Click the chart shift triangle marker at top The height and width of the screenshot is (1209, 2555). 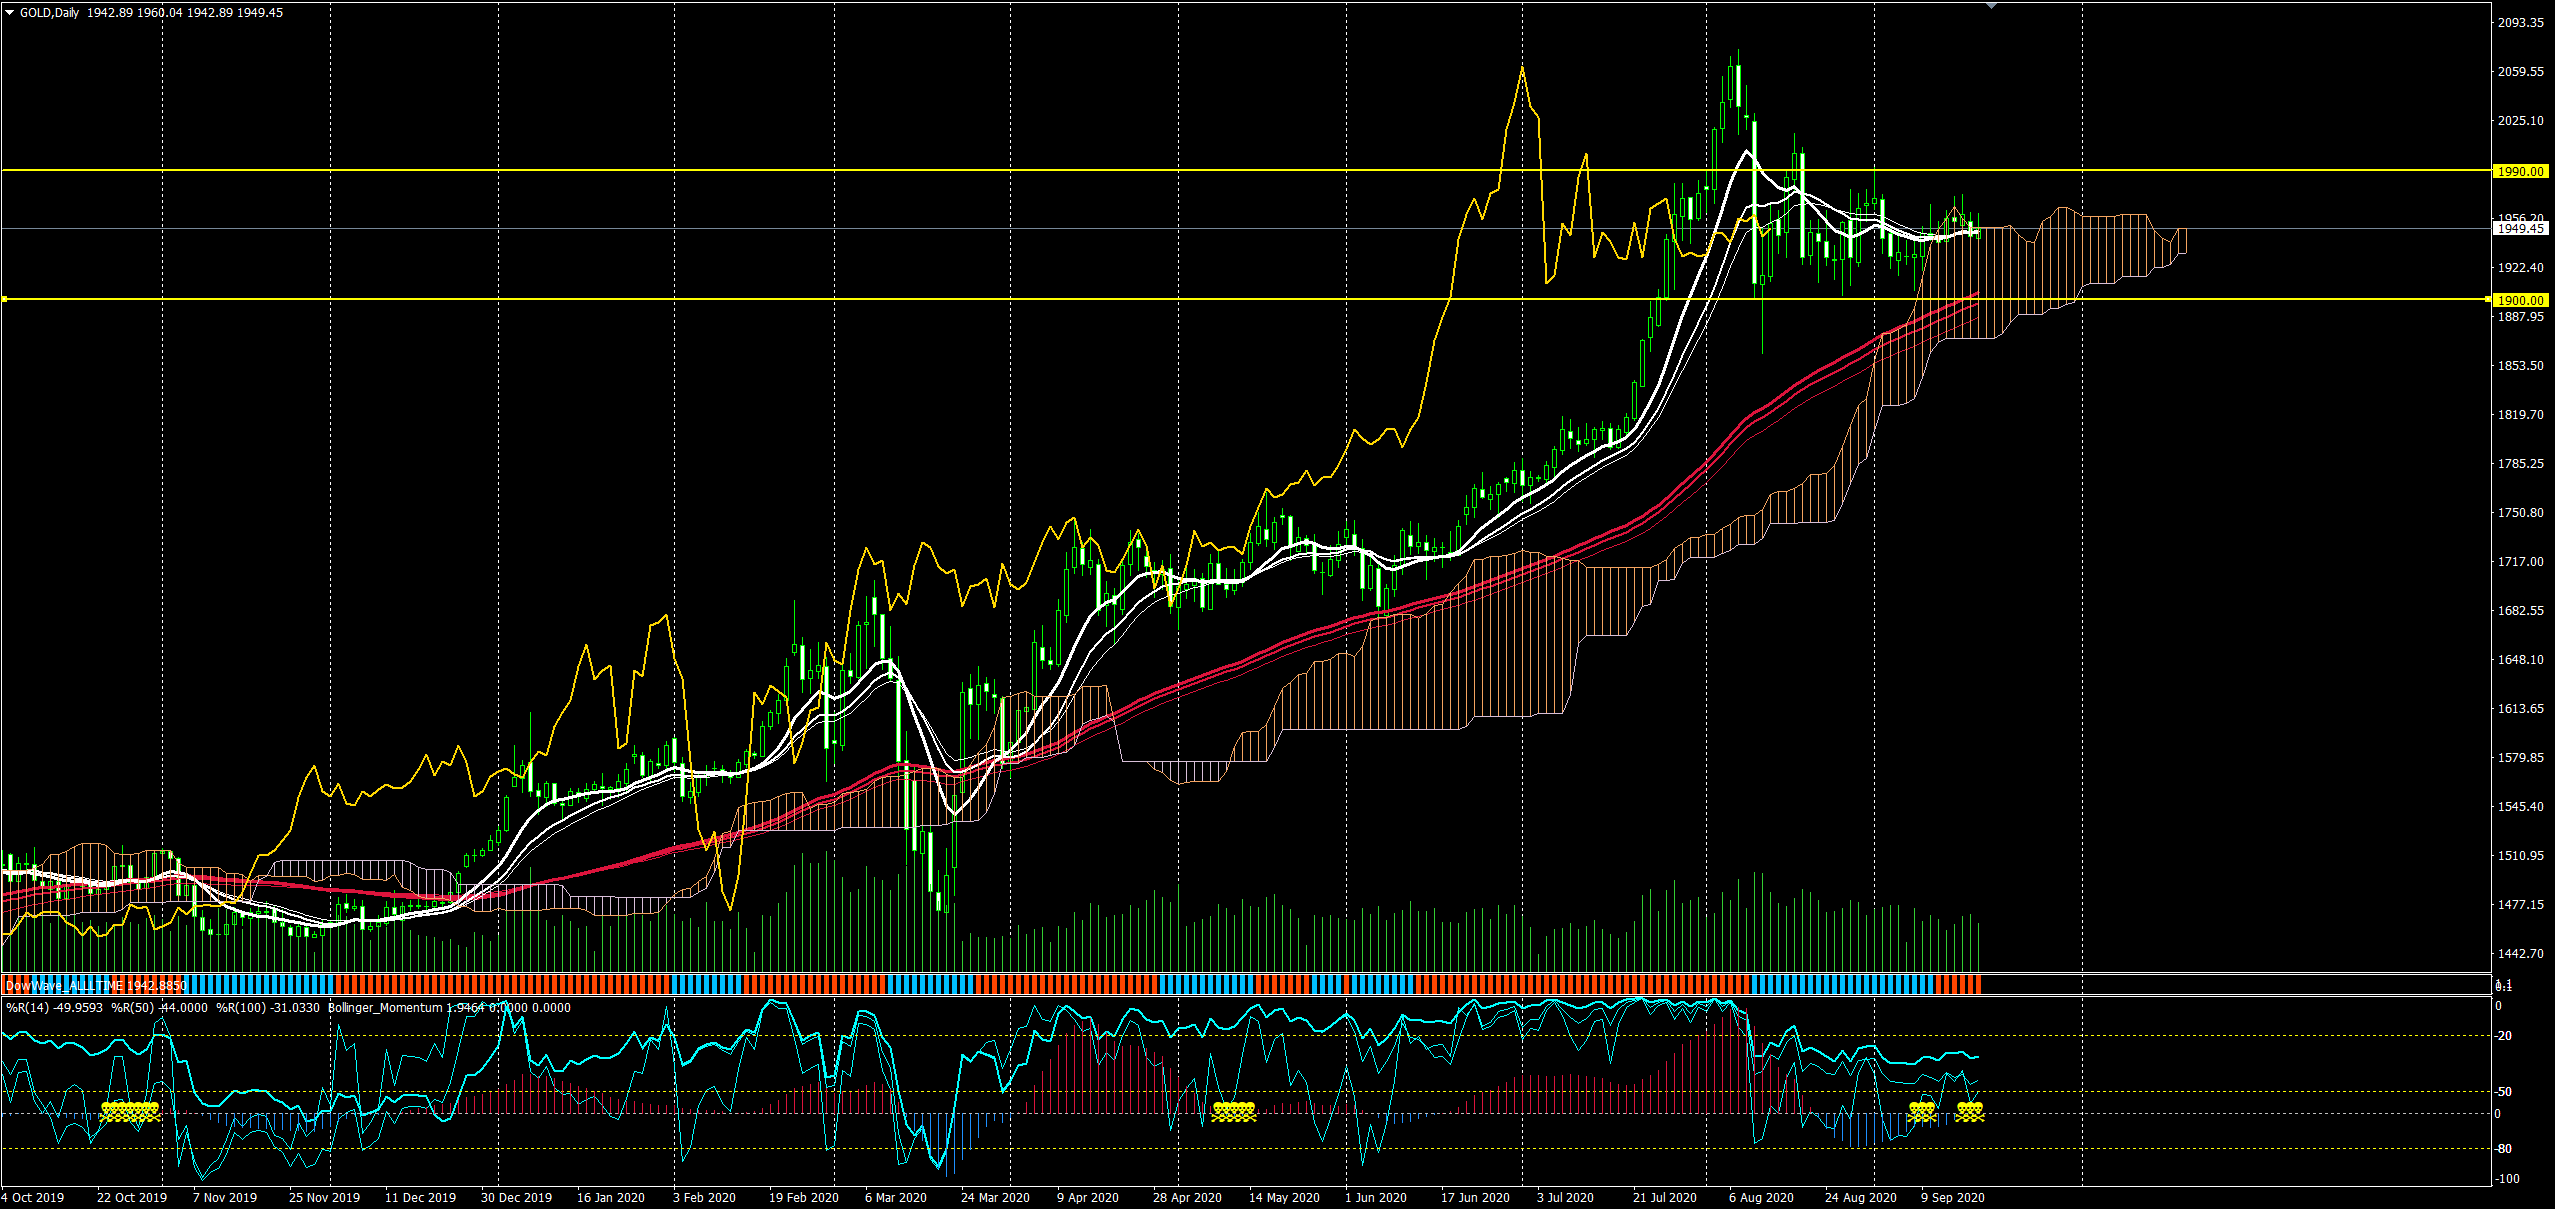point(1991,6)
